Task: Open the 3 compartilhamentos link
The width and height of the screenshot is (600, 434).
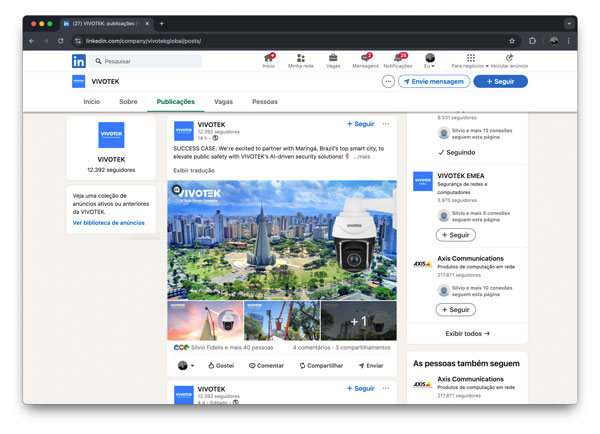Action: [x=363, y=348]
